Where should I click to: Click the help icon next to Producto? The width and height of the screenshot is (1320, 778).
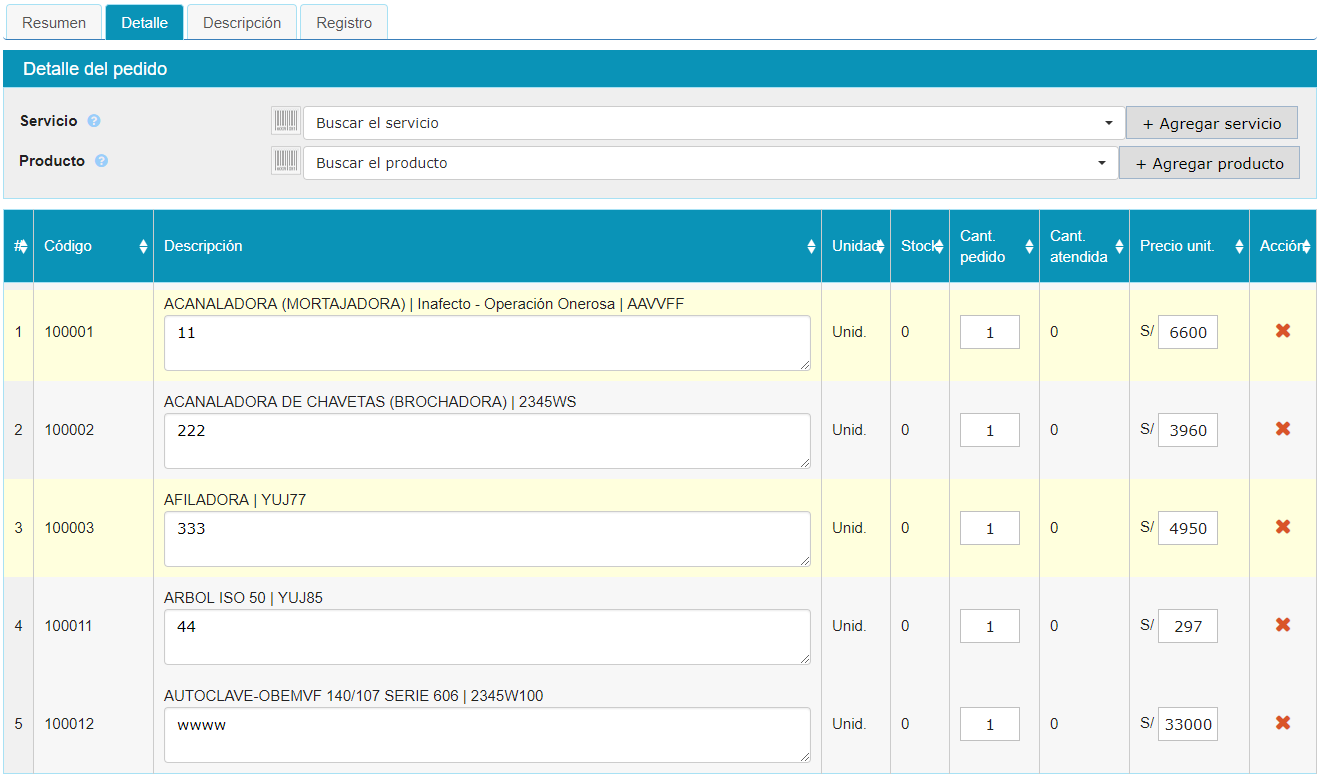click(101, 161)
